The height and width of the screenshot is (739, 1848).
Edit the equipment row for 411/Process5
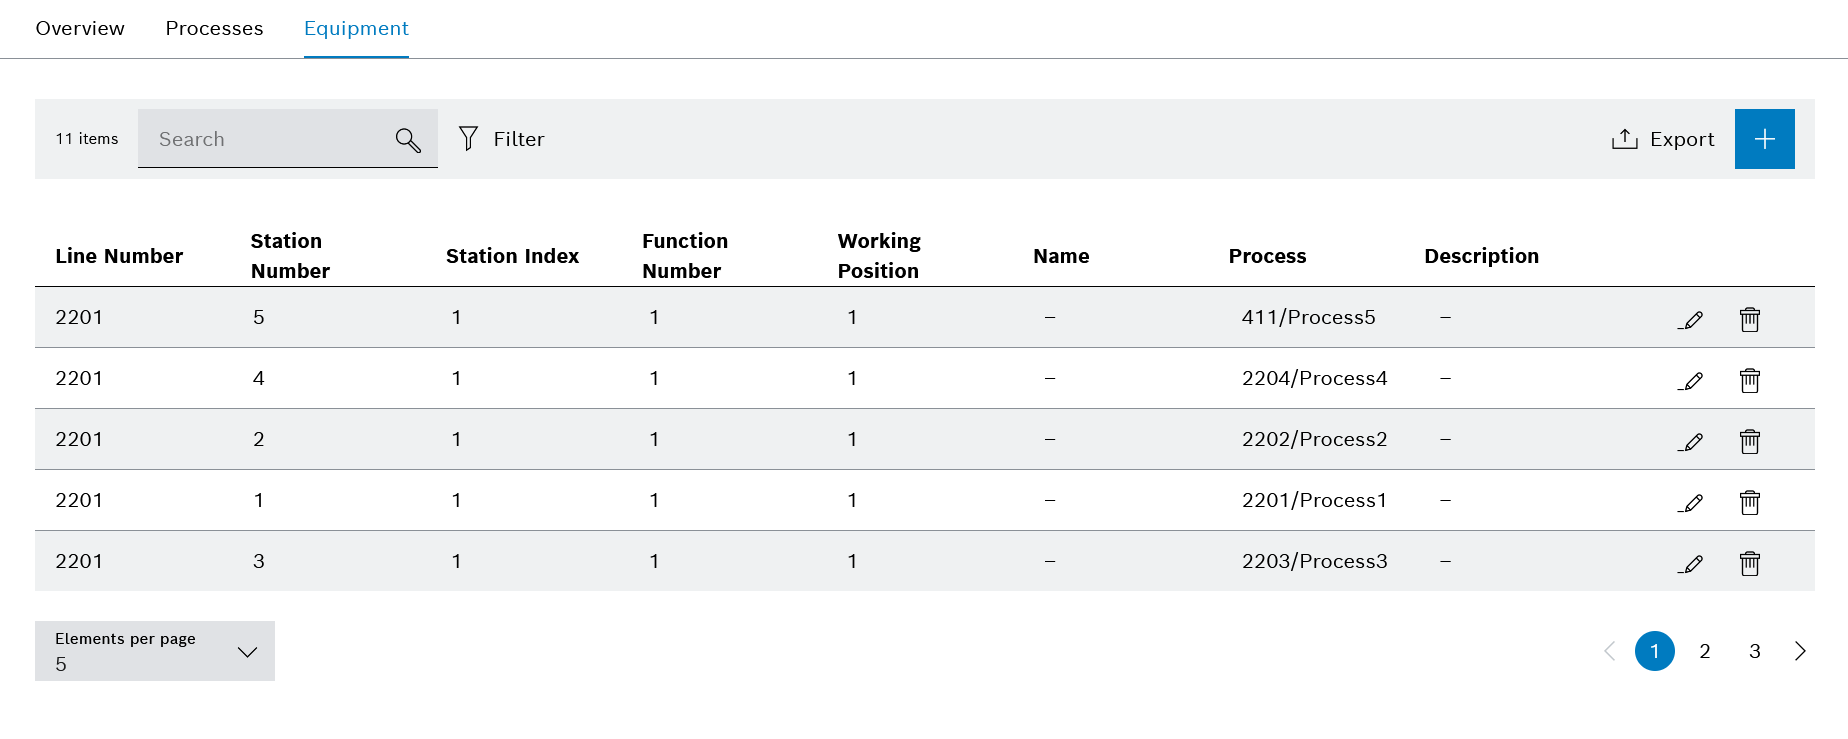pyautogui.click(x=1691, y=319)
